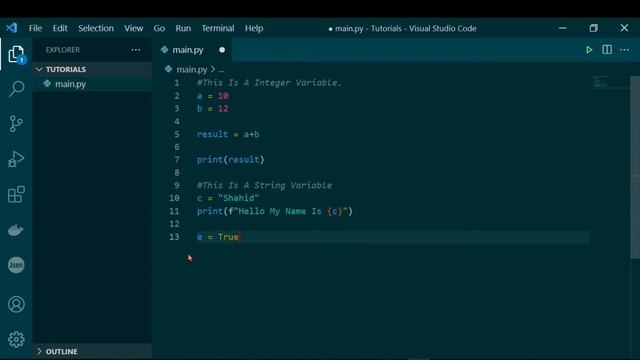
Task: Open the Edit menu
Action: pos(60,28)
